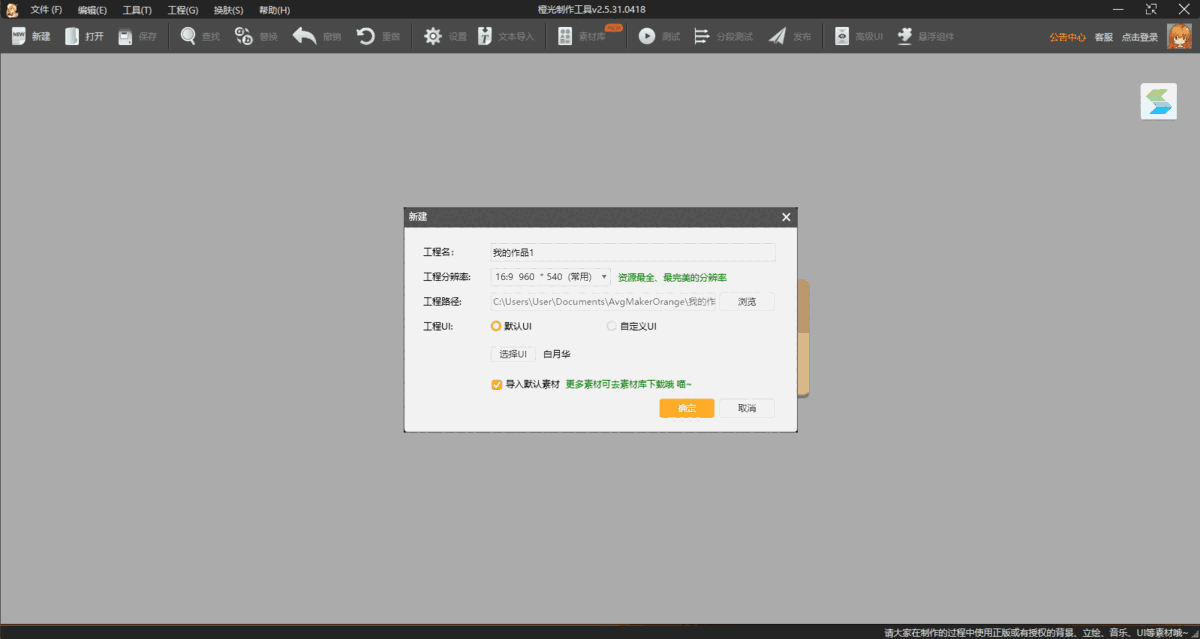Screen dimensions: 1200x639
Task: Select the 自定义UI radio button
Action: [610, 325]
